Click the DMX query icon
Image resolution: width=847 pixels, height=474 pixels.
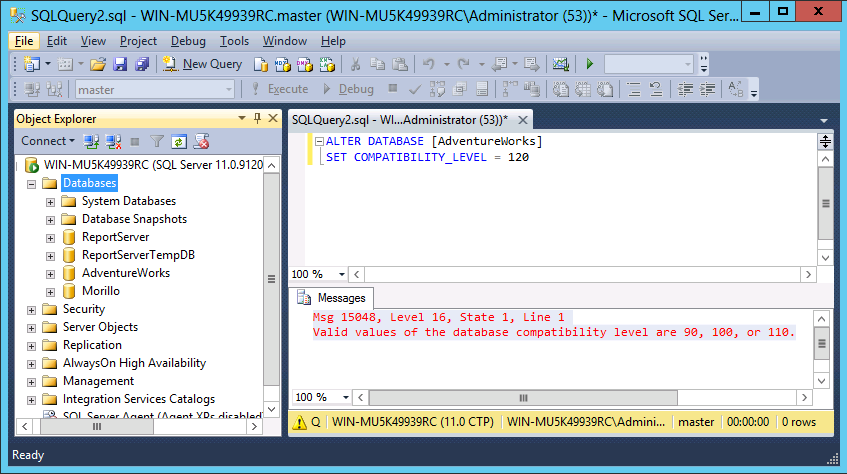point(305,64)
